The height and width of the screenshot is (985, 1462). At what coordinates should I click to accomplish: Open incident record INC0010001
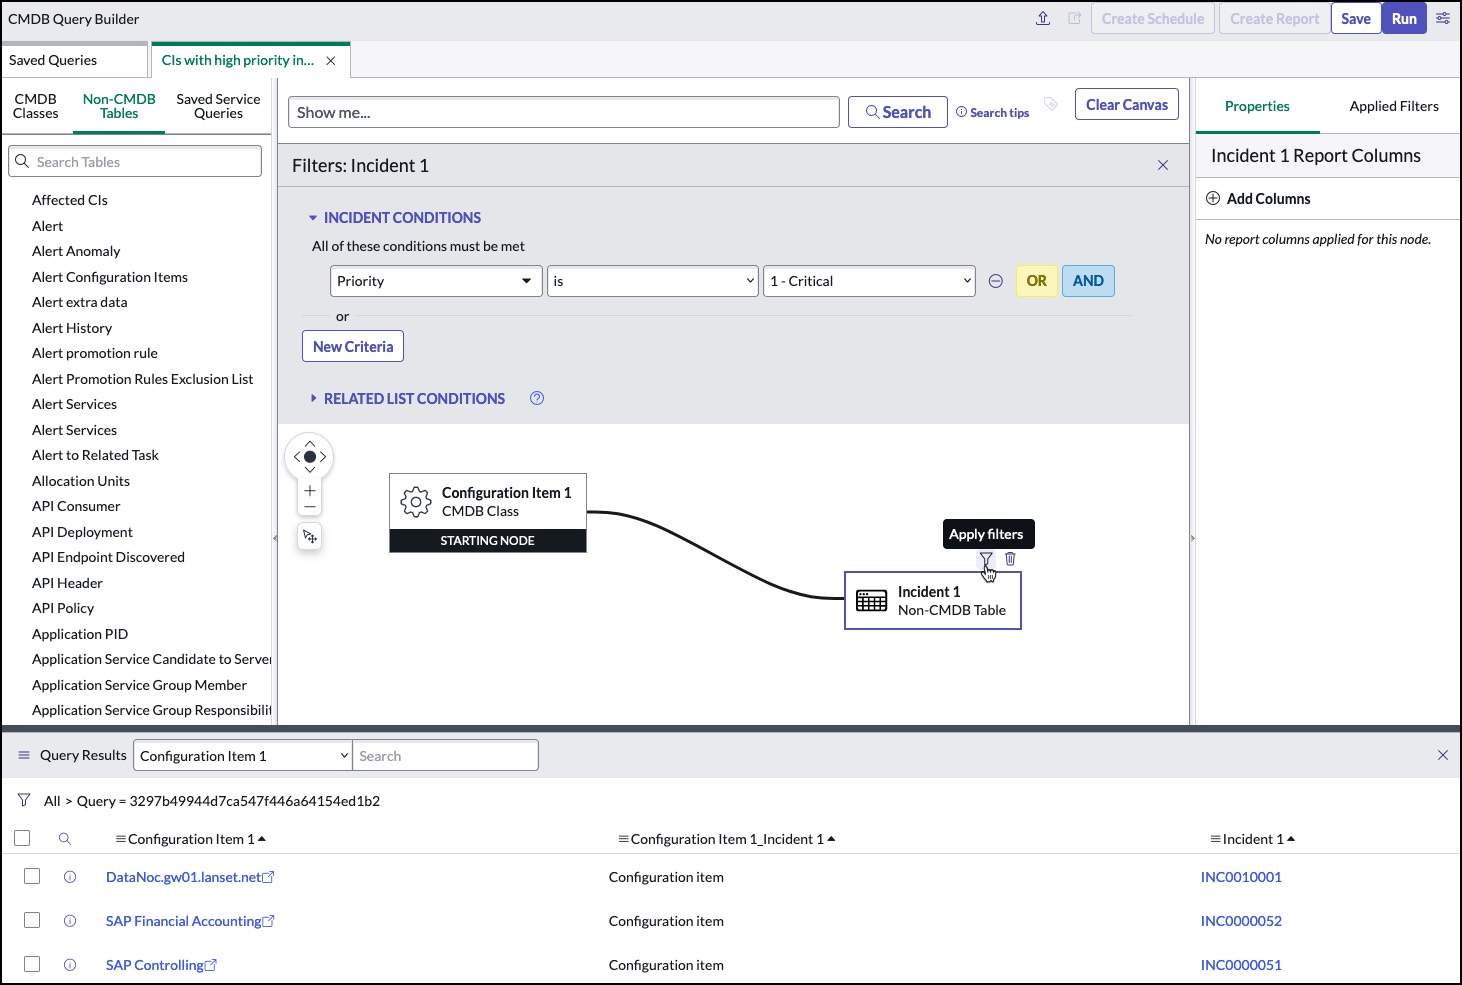(1241, 876)
